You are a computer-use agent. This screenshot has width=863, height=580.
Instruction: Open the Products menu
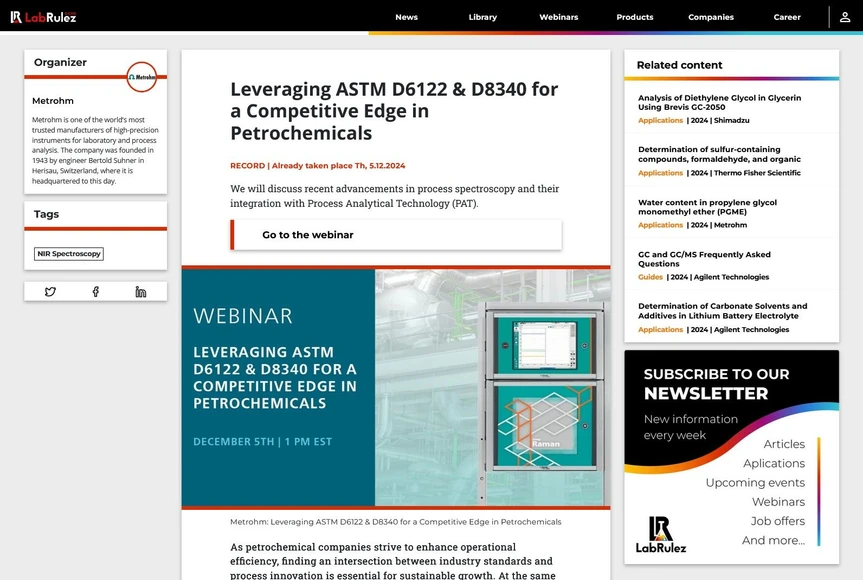635,17
